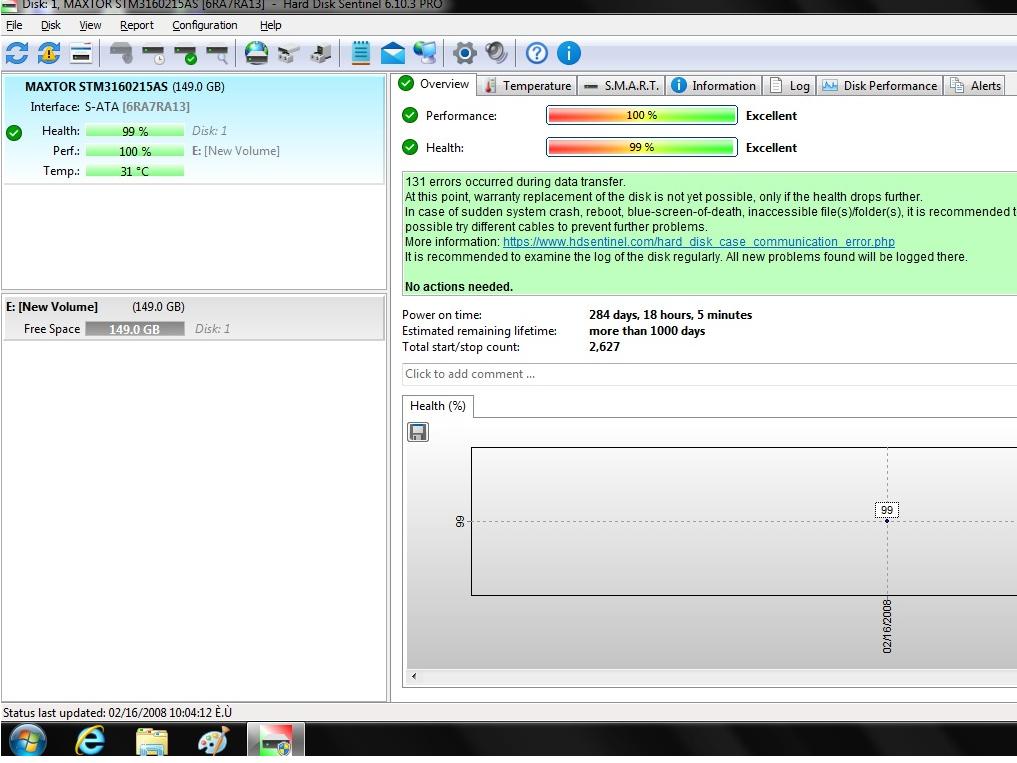Screen dimensions: 1017x763
Task: Click the disk with magnifier icon
Action: tap(217, 53)
